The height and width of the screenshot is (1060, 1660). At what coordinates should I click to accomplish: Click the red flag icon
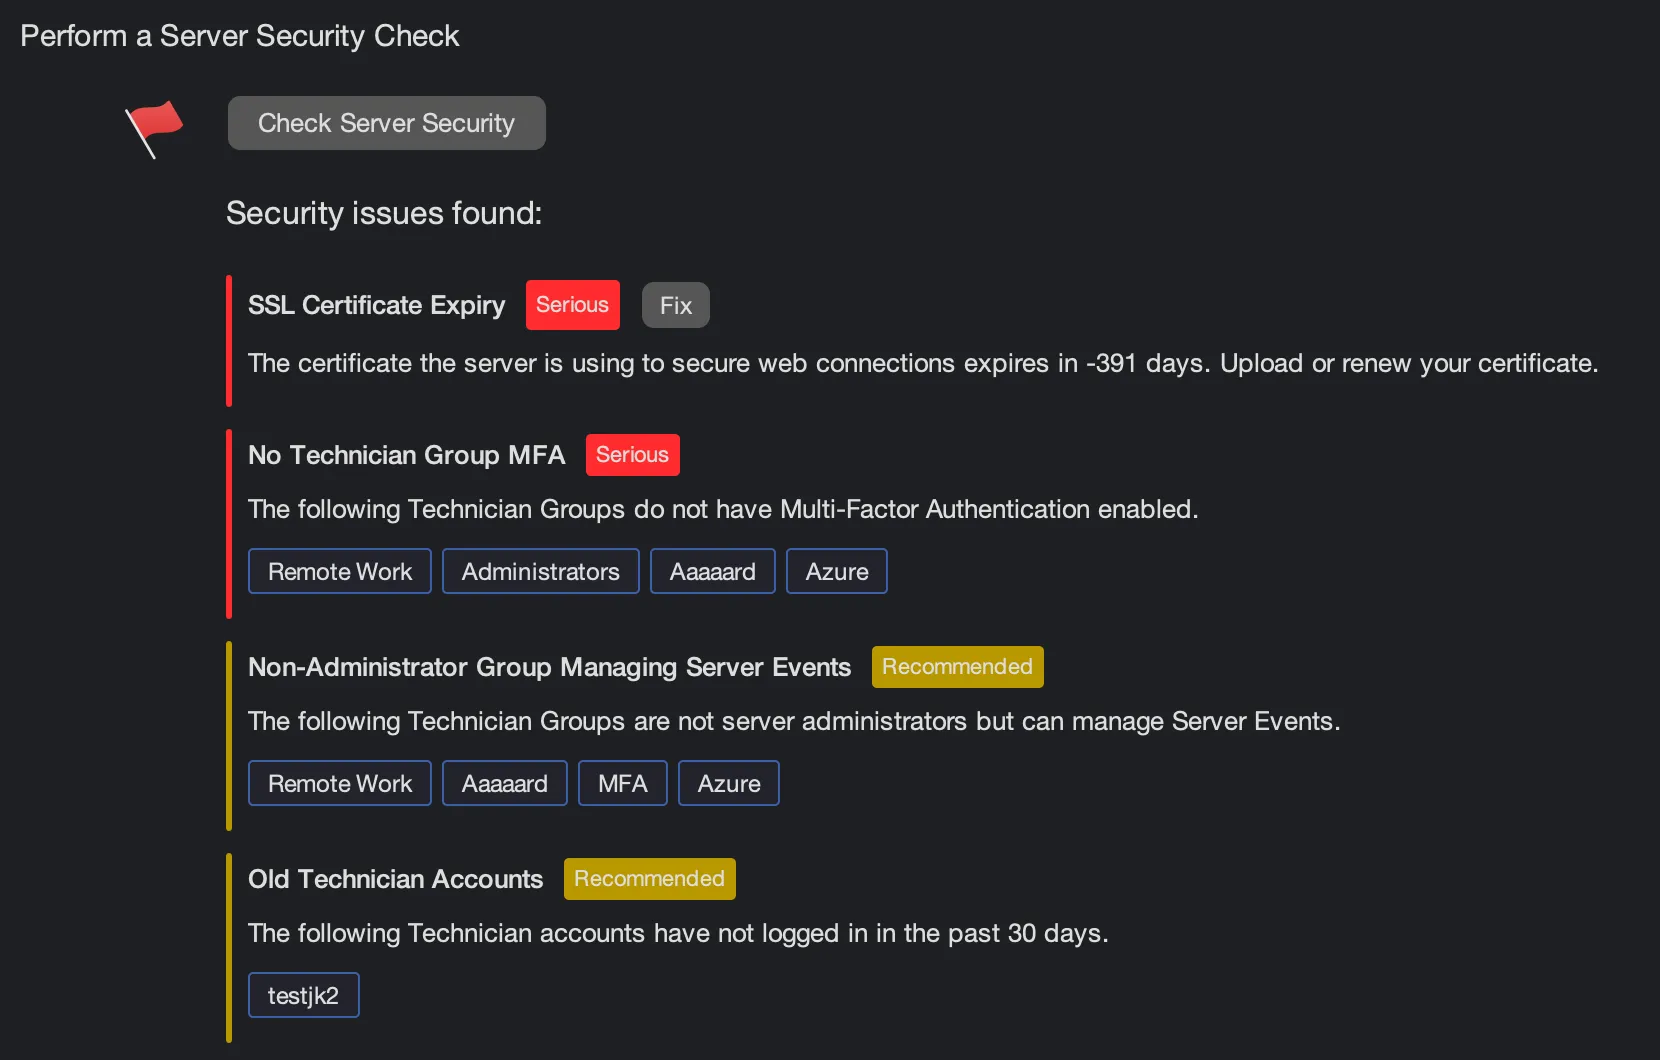pyautogui.click(x=154, y=127)
